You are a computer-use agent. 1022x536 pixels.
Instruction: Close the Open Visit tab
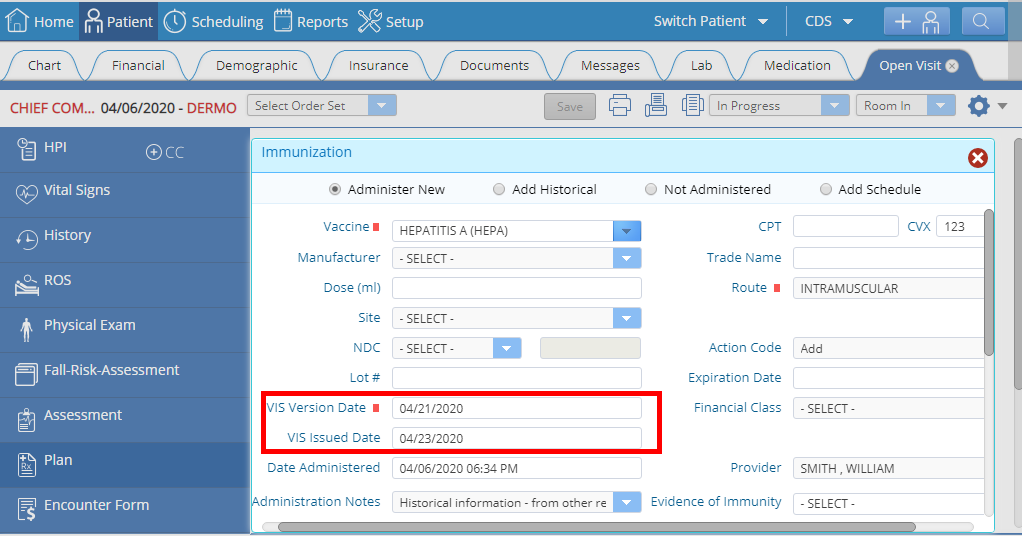952,66
